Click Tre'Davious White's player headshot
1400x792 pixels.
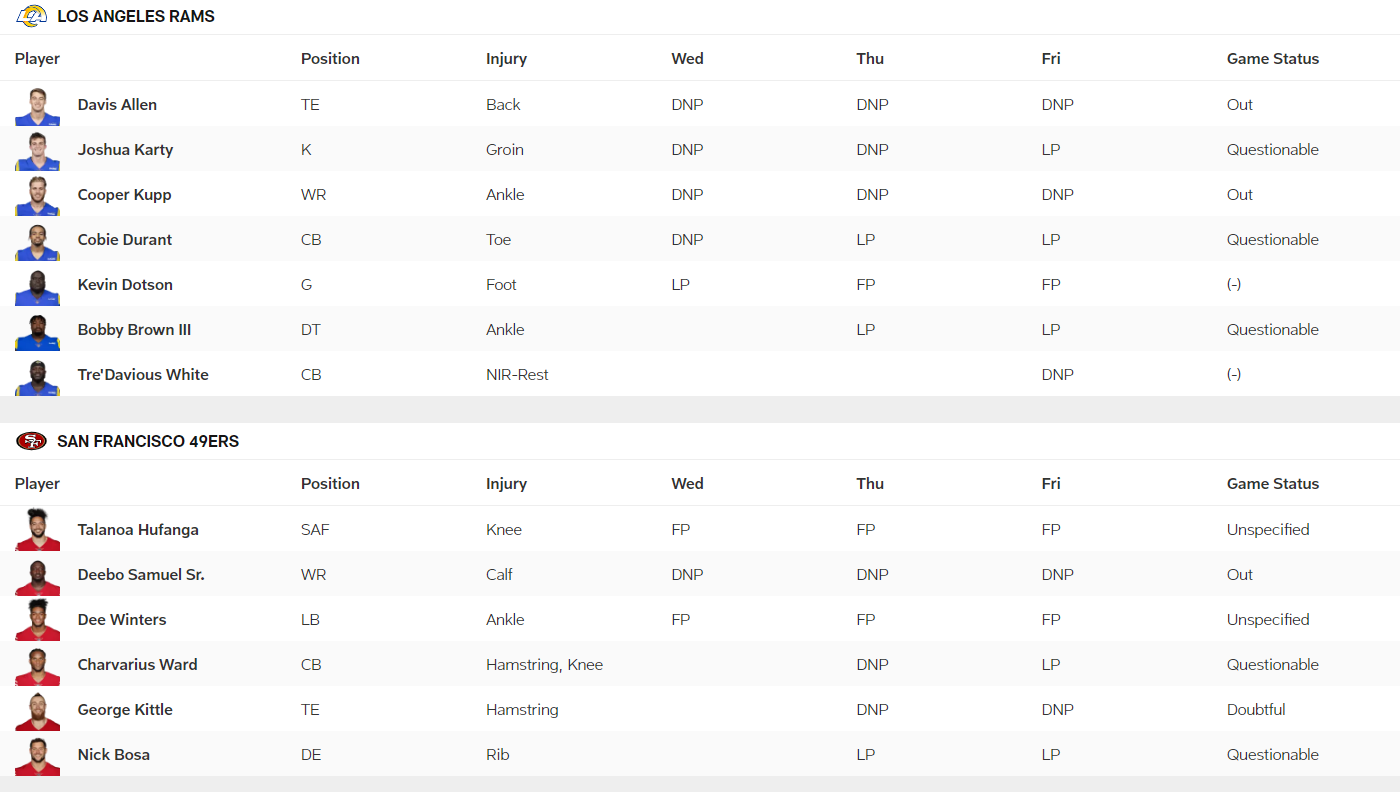coord(37,375)
